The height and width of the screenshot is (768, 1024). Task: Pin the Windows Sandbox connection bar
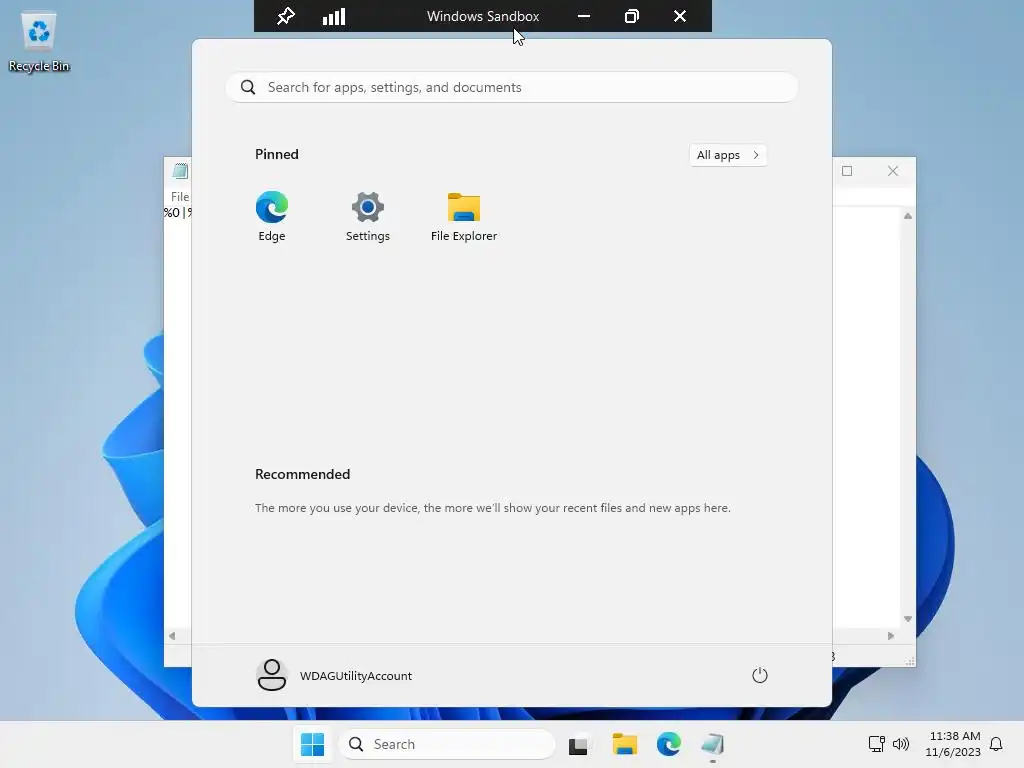pos(285,16)
